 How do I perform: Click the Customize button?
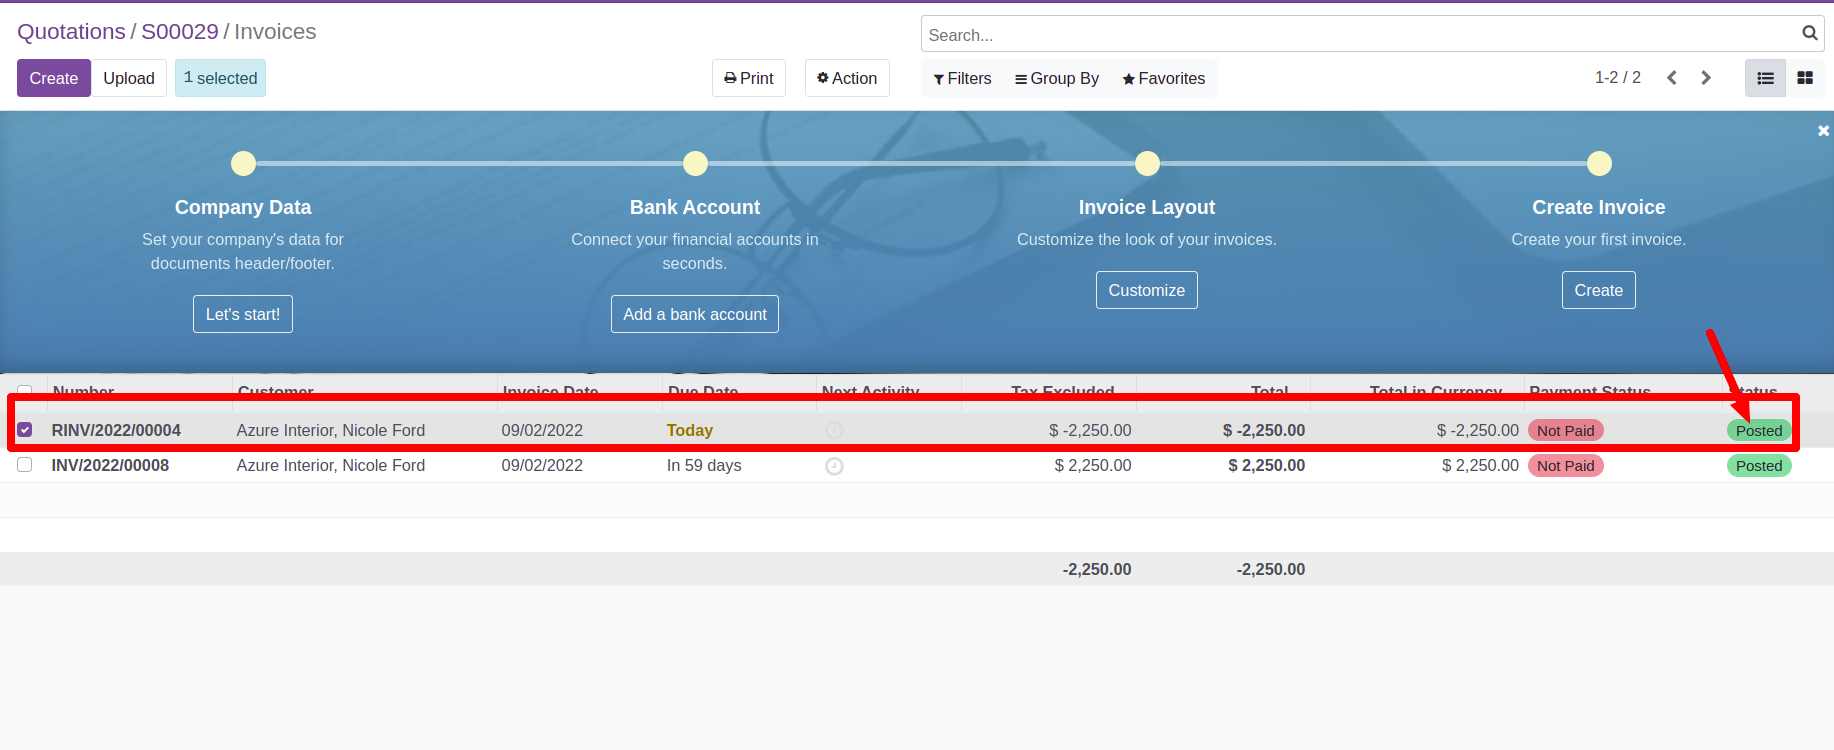(1147, 290)
